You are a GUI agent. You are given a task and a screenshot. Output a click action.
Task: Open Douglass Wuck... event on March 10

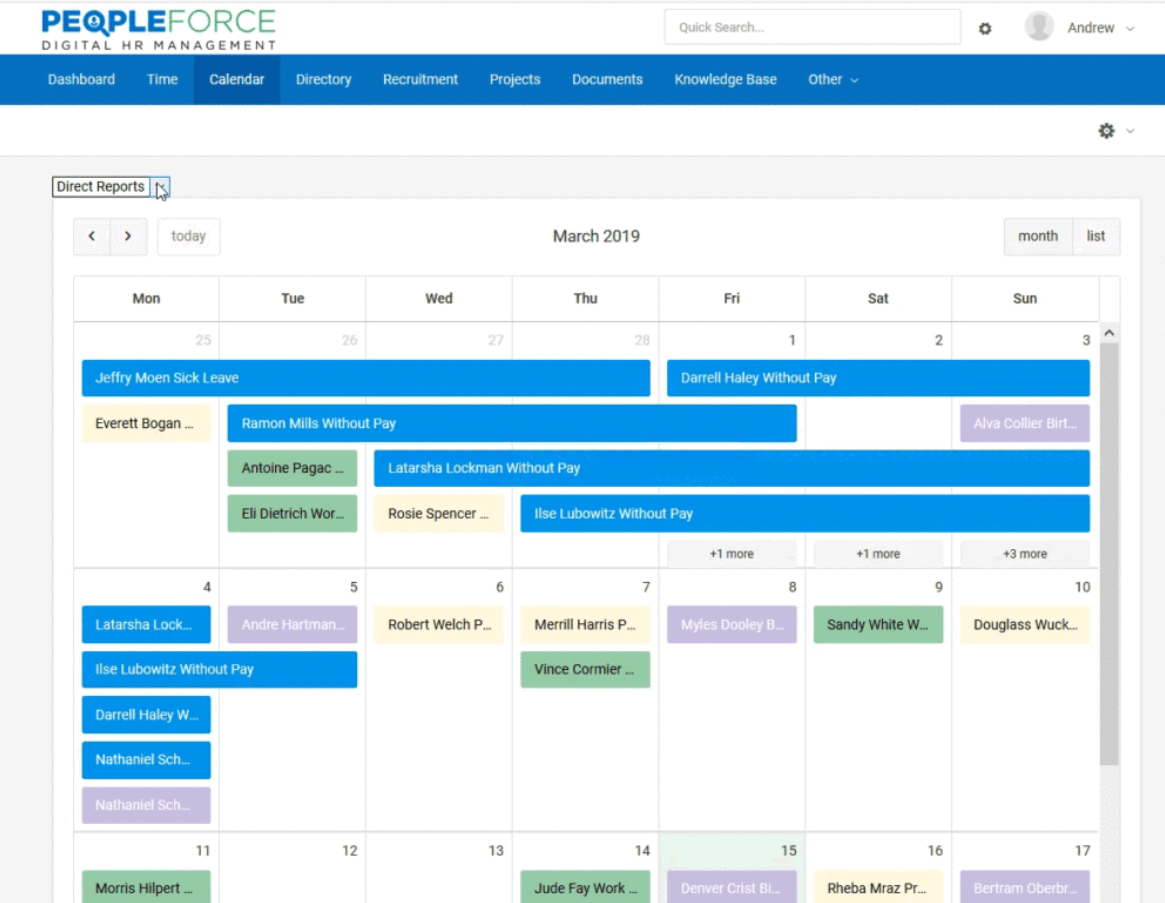(1025, 624)
